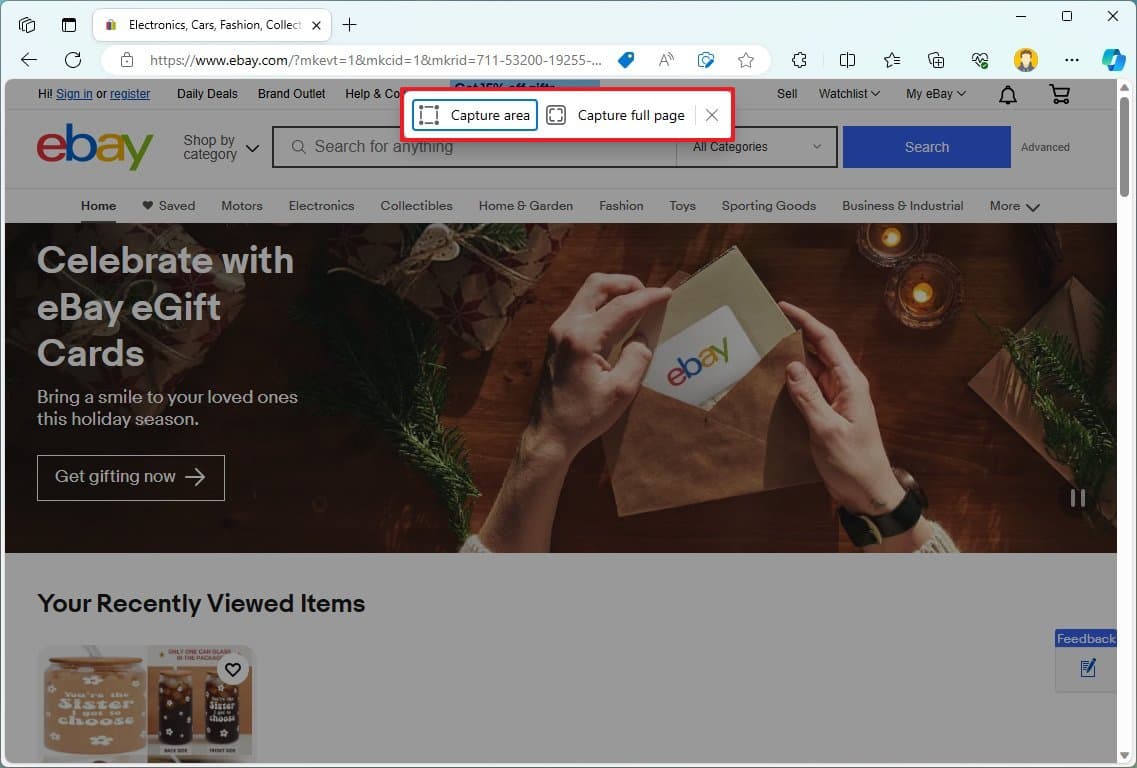1137x768 pixels.
Task: Click the web capture screenshot icon
Action: [706, 60]
